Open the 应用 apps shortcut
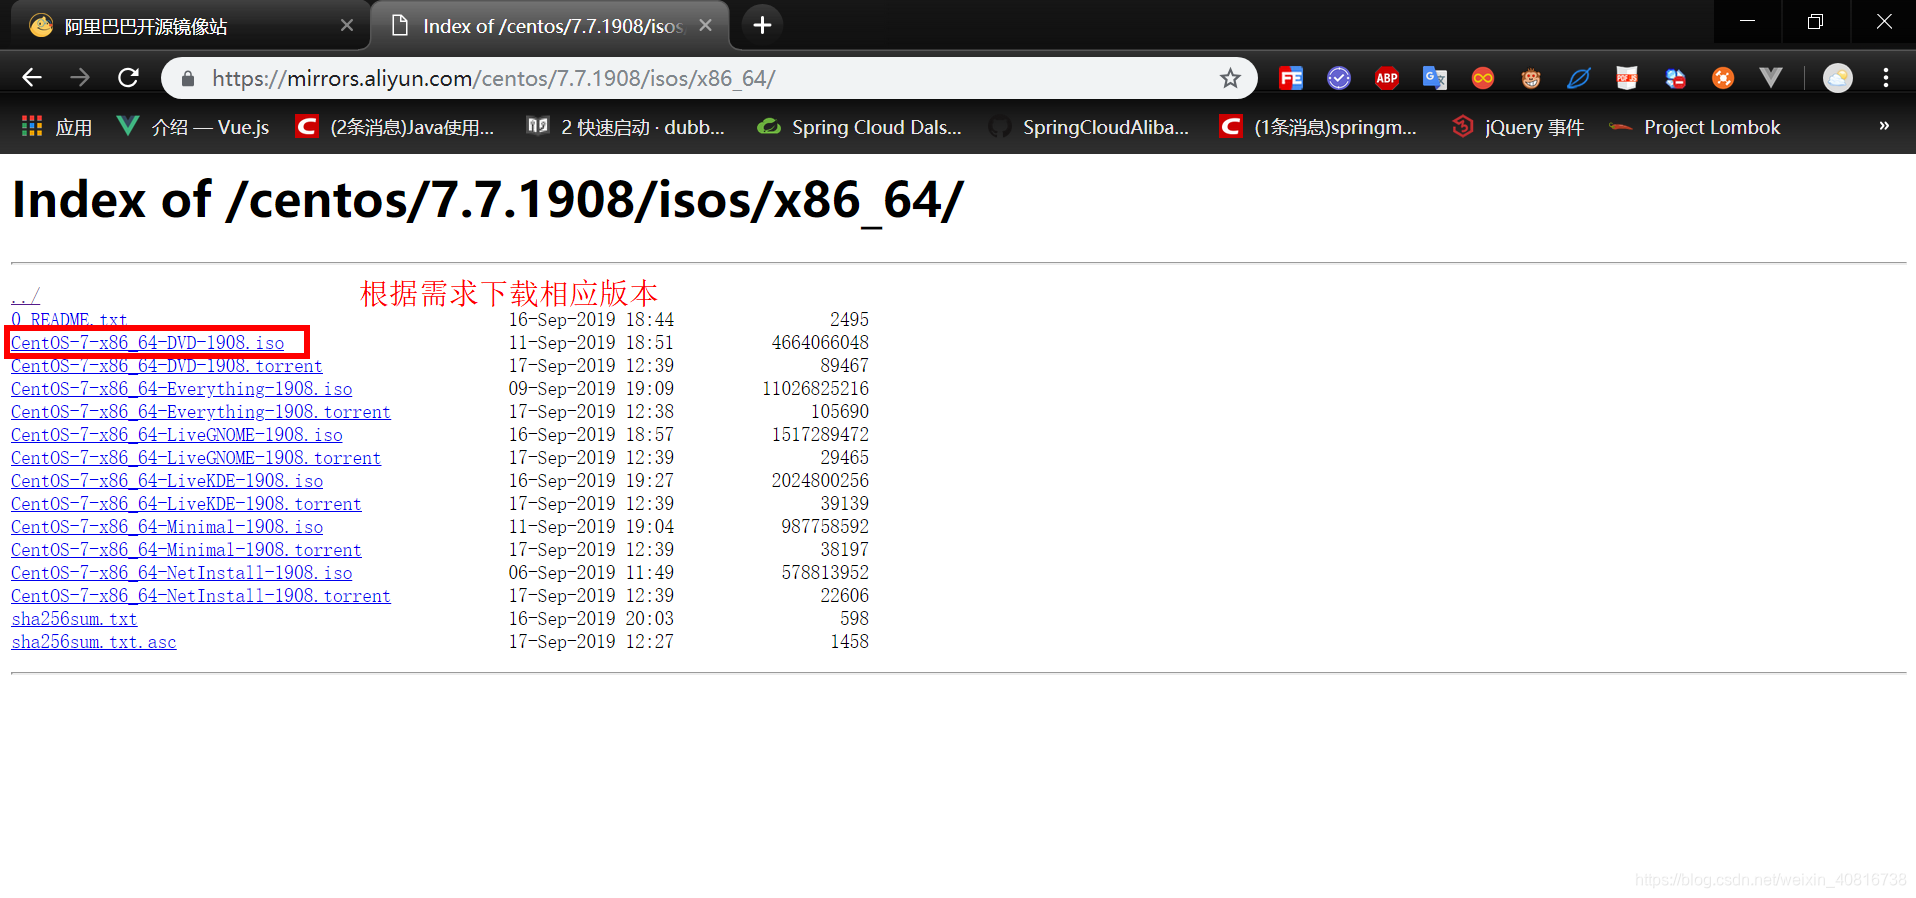Screen dimensions: 1916x898 point(57,127)
